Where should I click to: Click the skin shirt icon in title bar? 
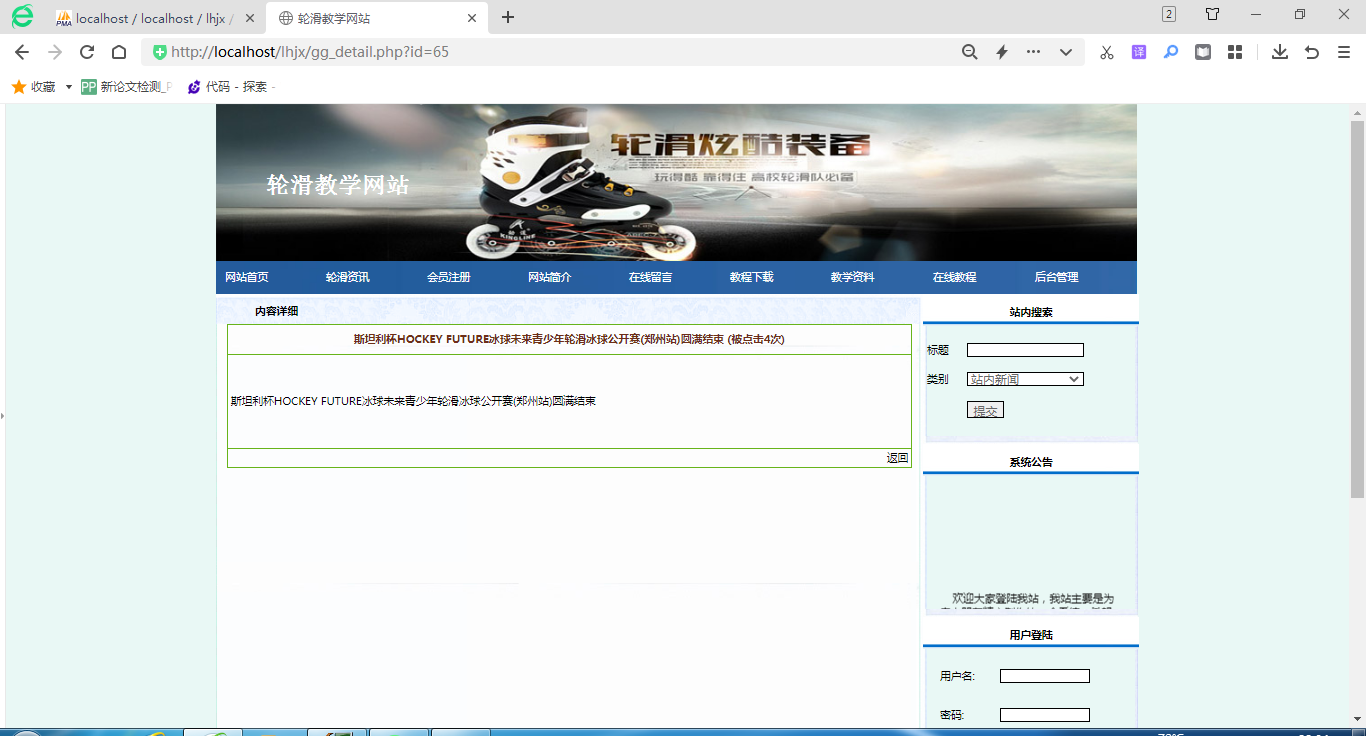coord(1212,14)
